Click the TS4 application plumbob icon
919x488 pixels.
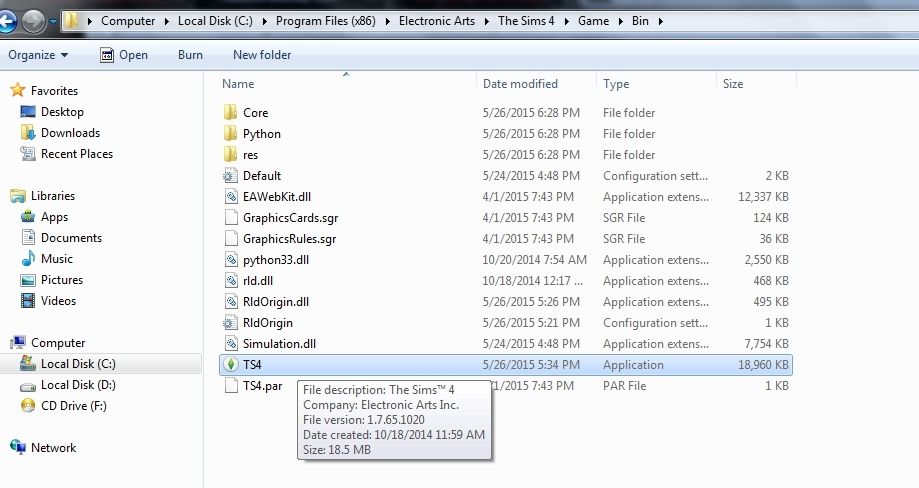[231, 364]
